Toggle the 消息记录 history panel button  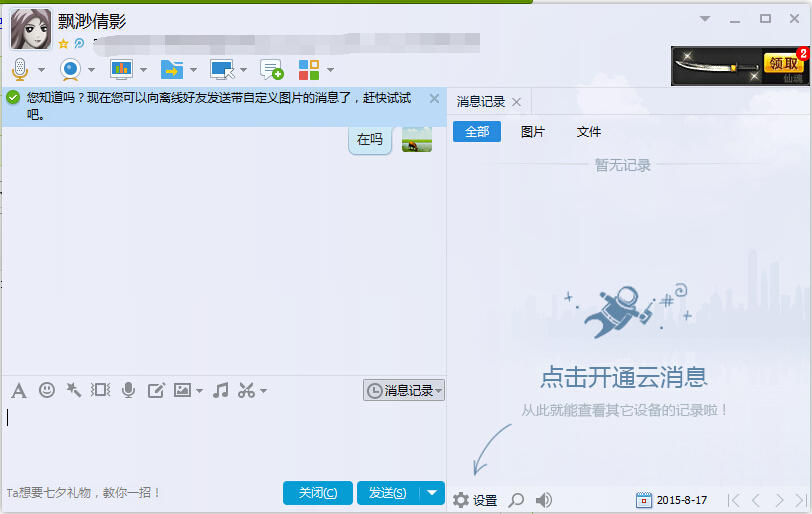(404, 391)
